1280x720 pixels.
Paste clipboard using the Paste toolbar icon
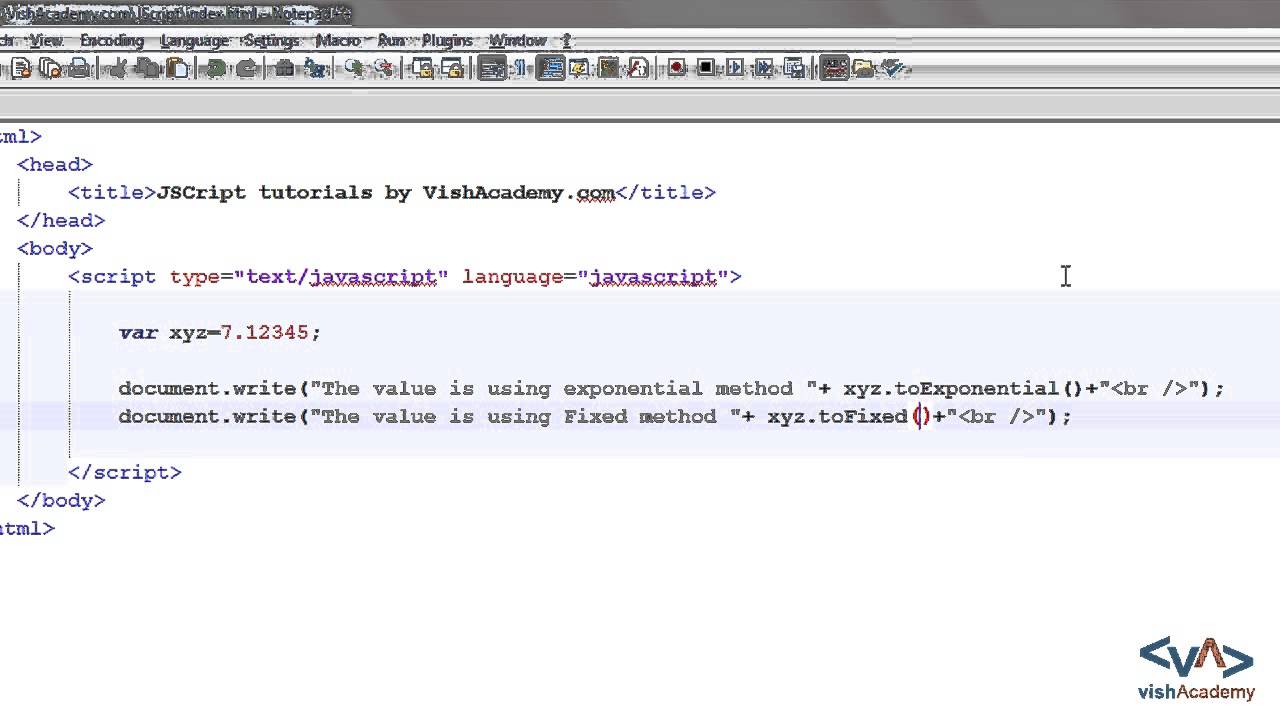[x=178, y=68]
